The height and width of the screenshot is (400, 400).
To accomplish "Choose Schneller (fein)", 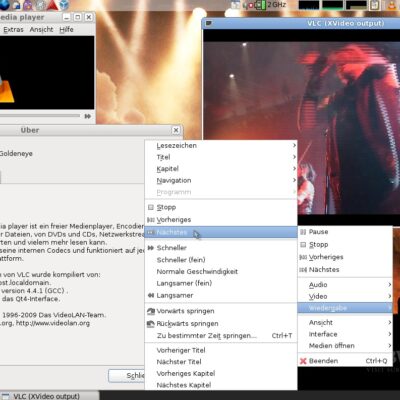I will tap(221, 260).
